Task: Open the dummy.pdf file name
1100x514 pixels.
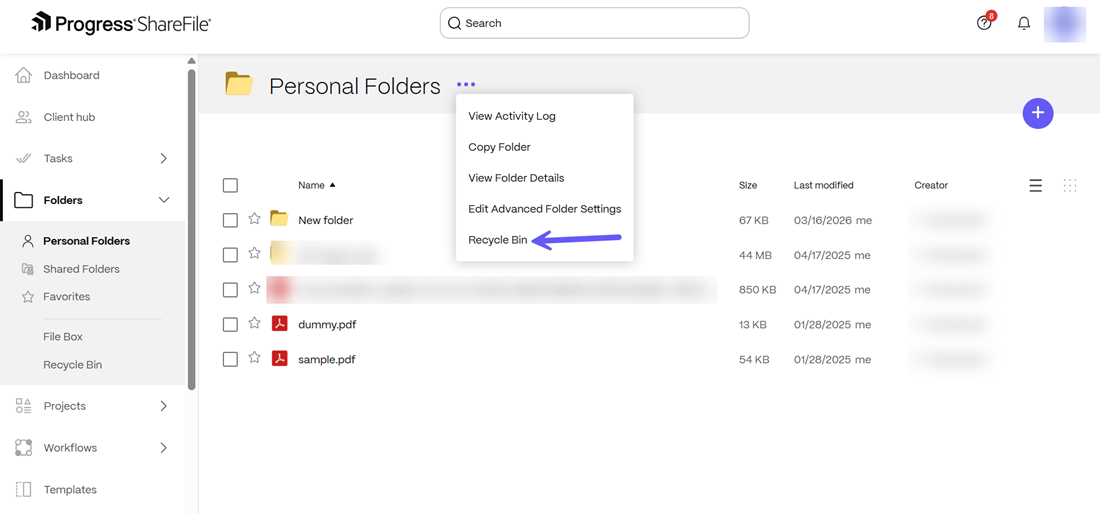Action: (x=328, y=325)
